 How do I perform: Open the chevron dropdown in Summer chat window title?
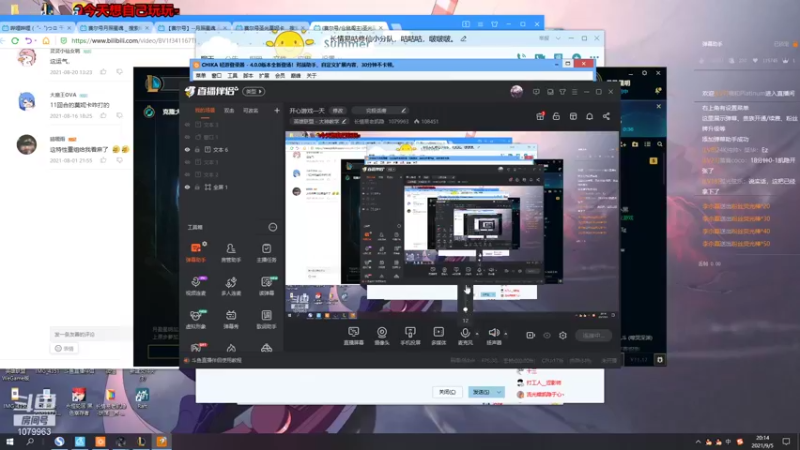click(558, 38)
